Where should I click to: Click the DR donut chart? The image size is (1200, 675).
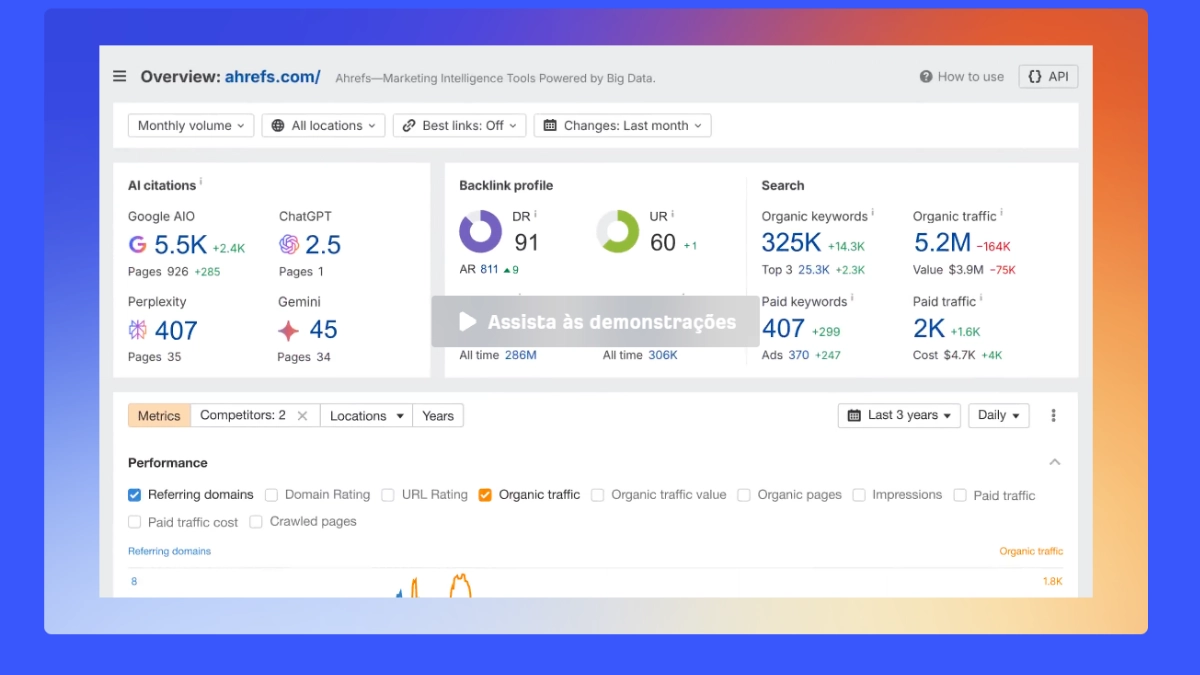click(x=480, y=231)
